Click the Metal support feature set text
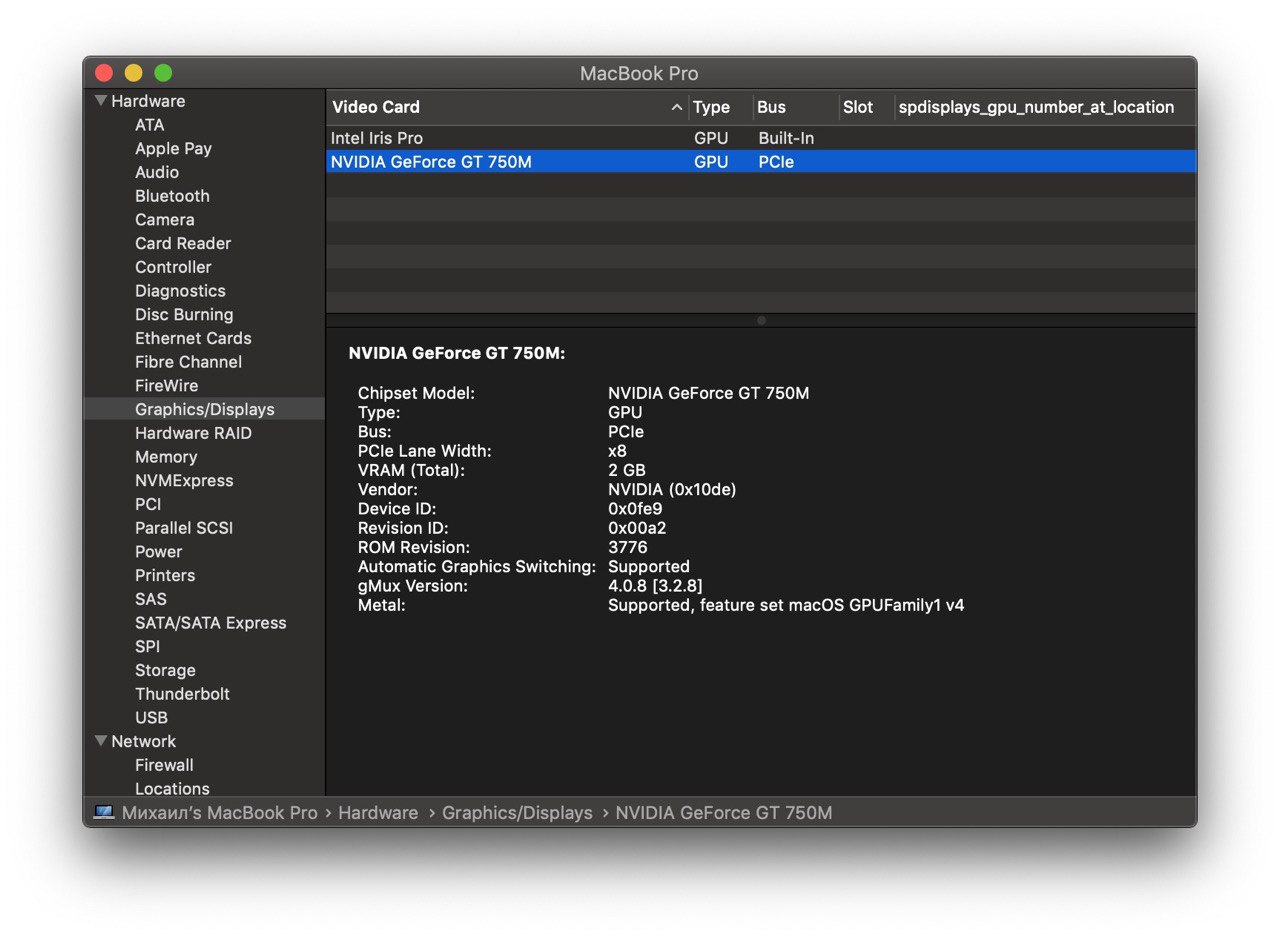Image resolution: width=1280 pixels, height=937 pixels. (x=786, y=605)
